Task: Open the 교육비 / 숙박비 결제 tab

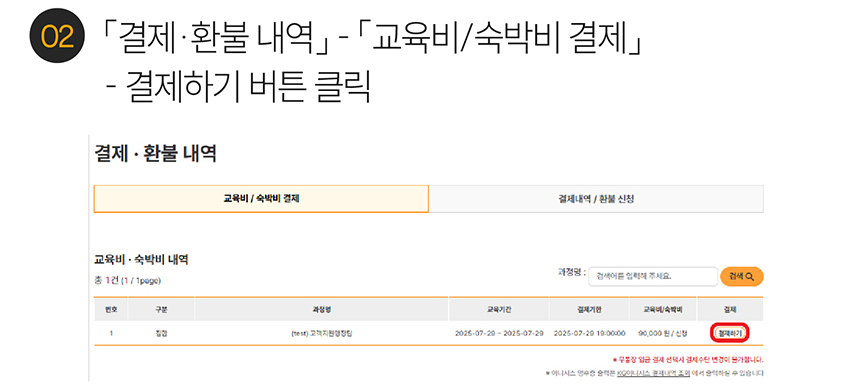Action: [x=261, y=199]
